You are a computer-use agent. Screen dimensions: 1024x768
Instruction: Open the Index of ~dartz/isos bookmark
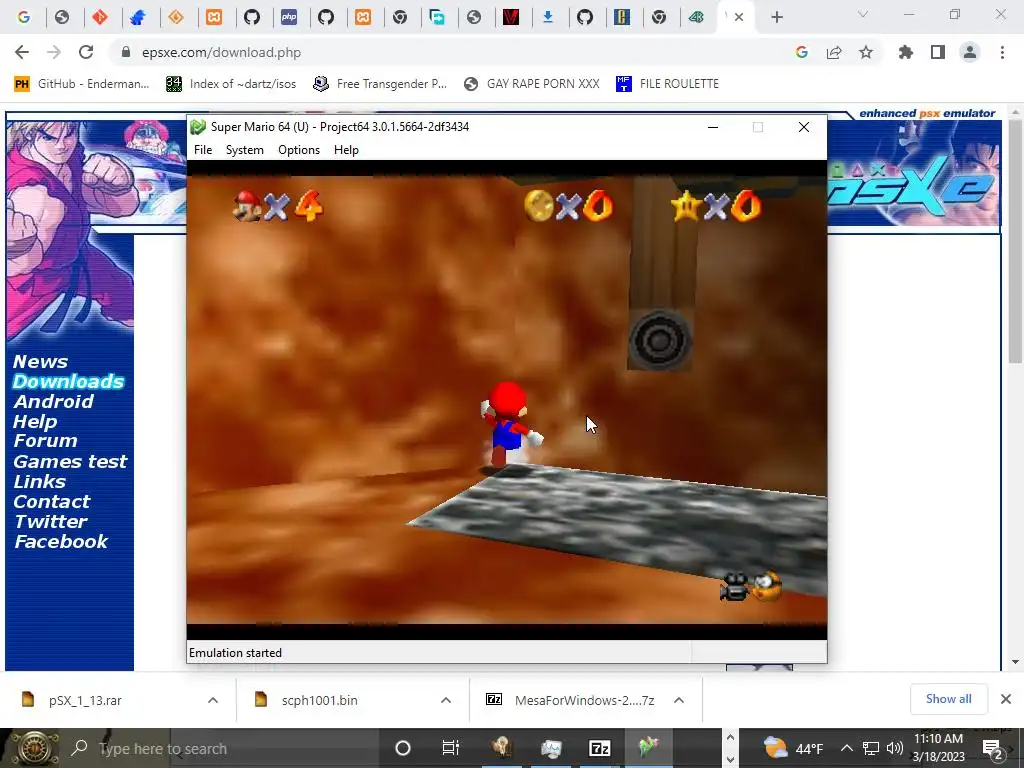point(231,84)
